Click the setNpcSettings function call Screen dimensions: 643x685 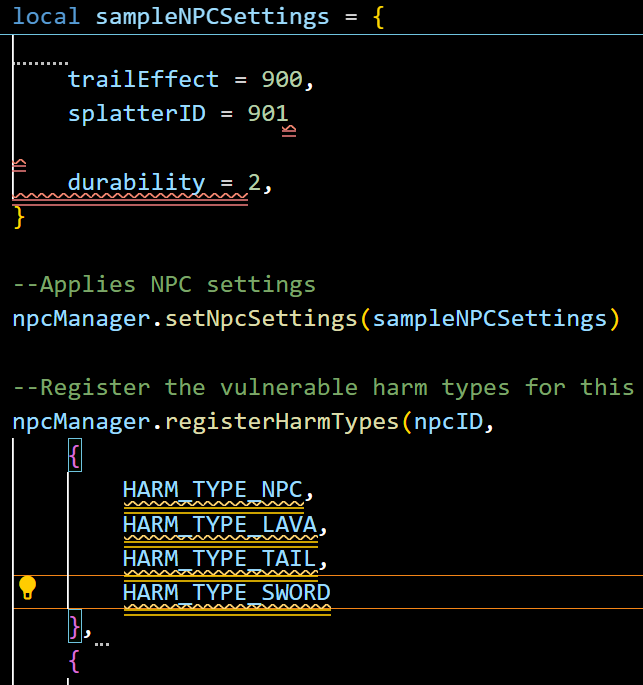(261, 319)
